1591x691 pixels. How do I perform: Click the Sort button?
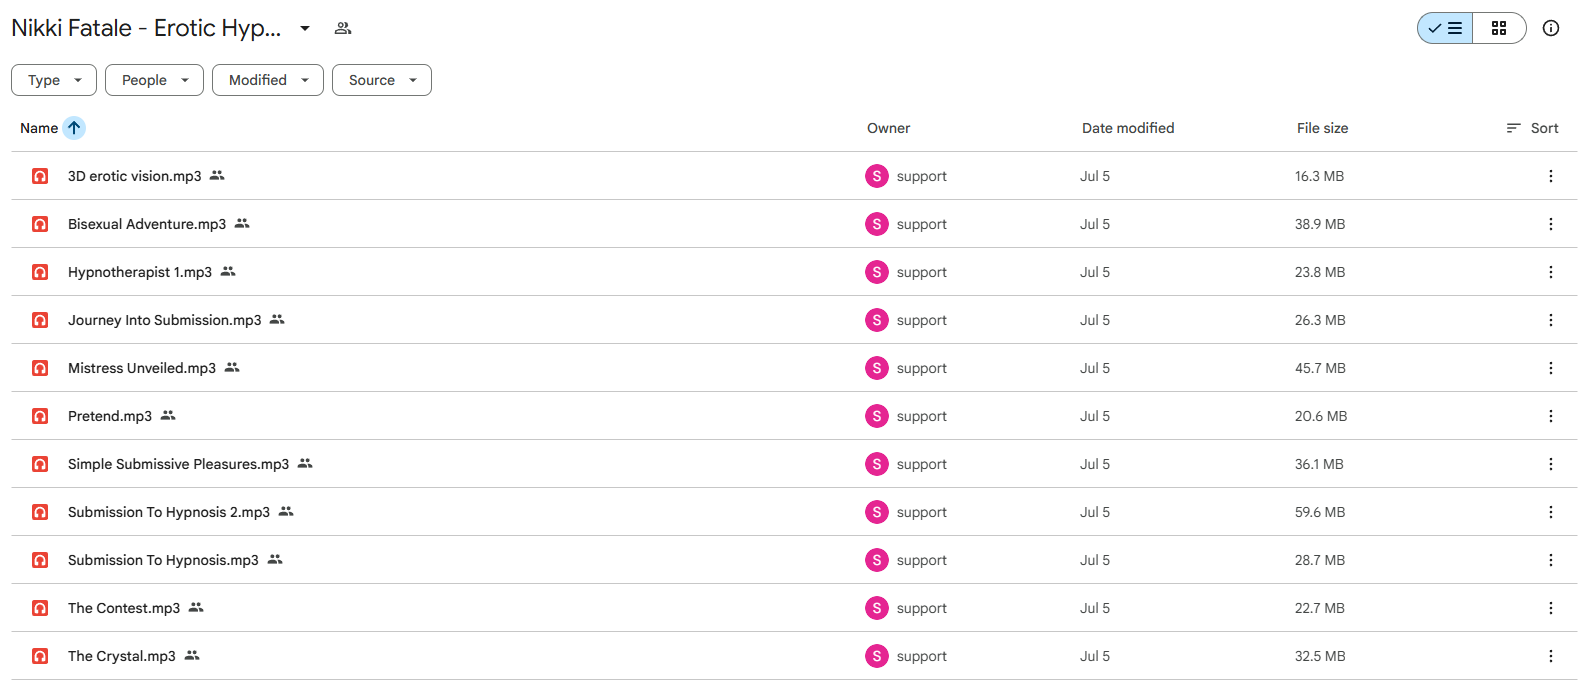coord(1532,128)
